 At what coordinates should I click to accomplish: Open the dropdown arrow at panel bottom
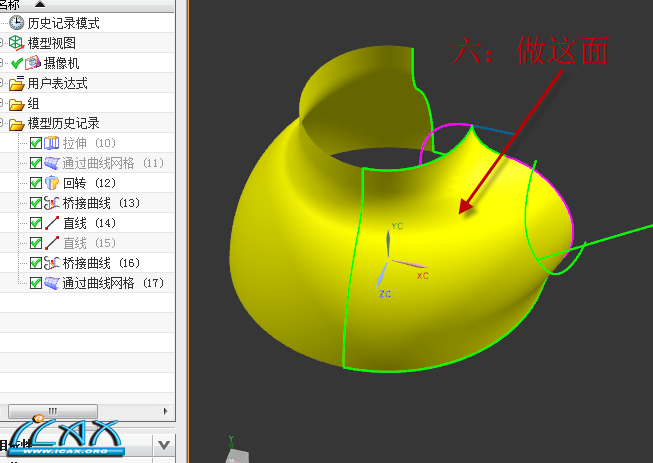point(164,445)
